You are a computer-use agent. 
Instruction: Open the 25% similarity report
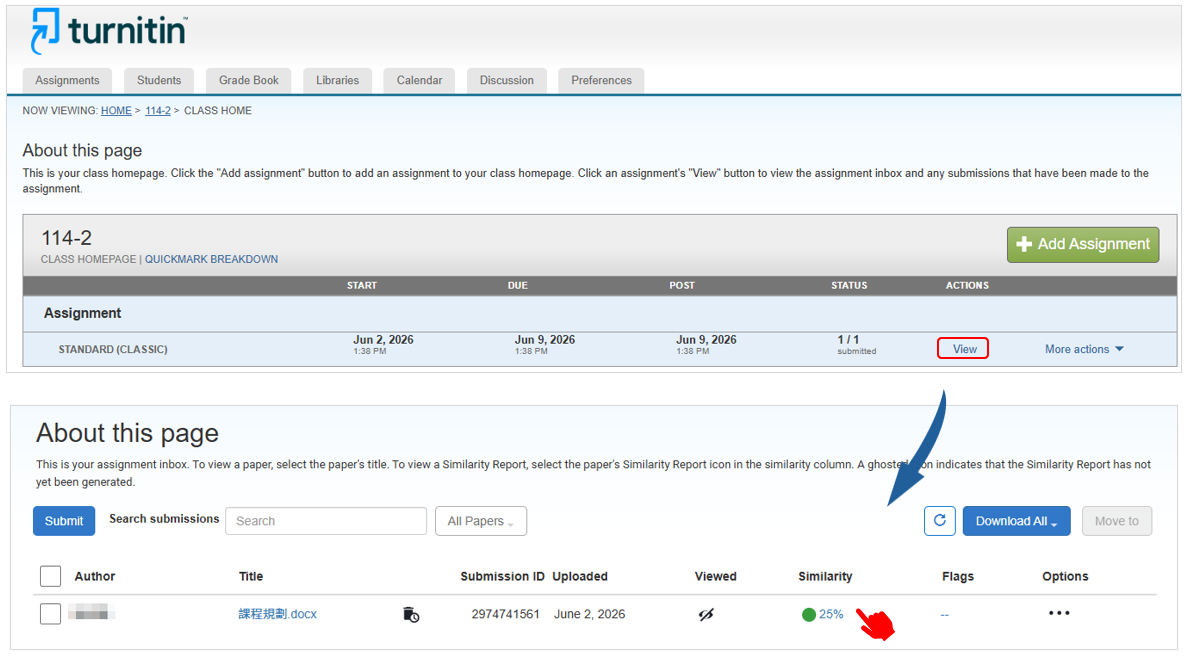(831, 614)
